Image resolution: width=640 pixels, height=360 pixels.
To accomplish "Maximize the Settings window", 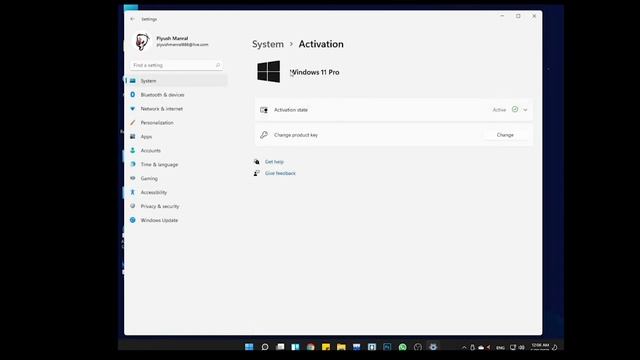I will [518, 16].
